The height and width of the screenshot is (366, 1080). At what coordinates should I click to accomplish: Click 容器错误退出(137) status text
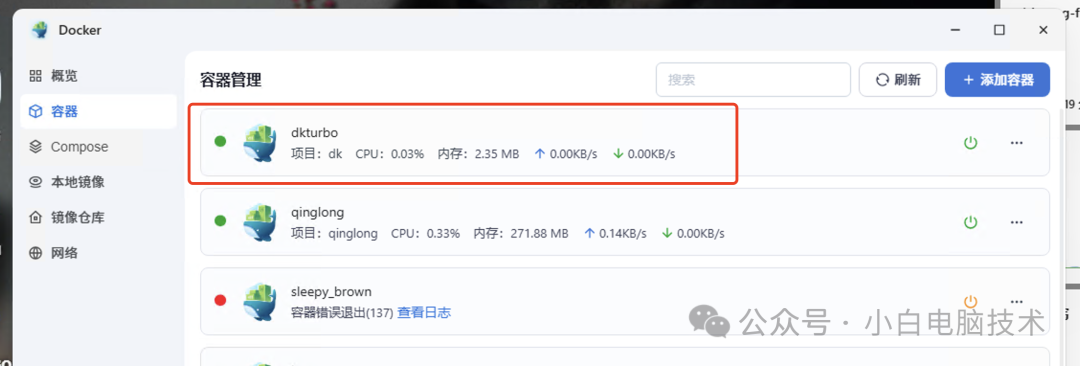coord(342,312)
